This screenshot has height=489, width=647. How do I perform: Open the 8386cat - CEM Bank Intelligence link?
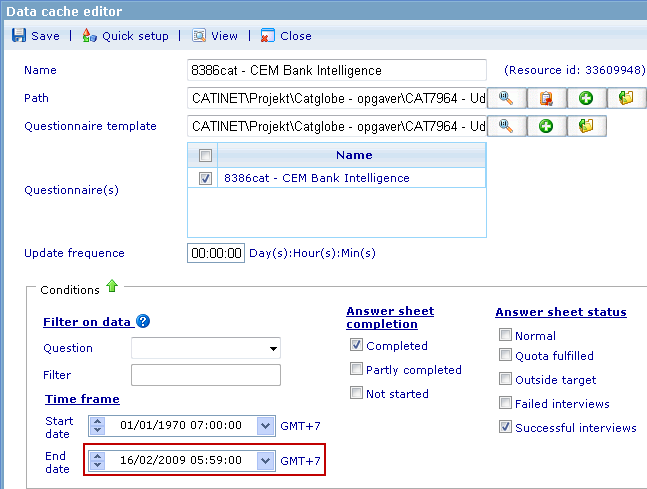[x=316, y=178]
